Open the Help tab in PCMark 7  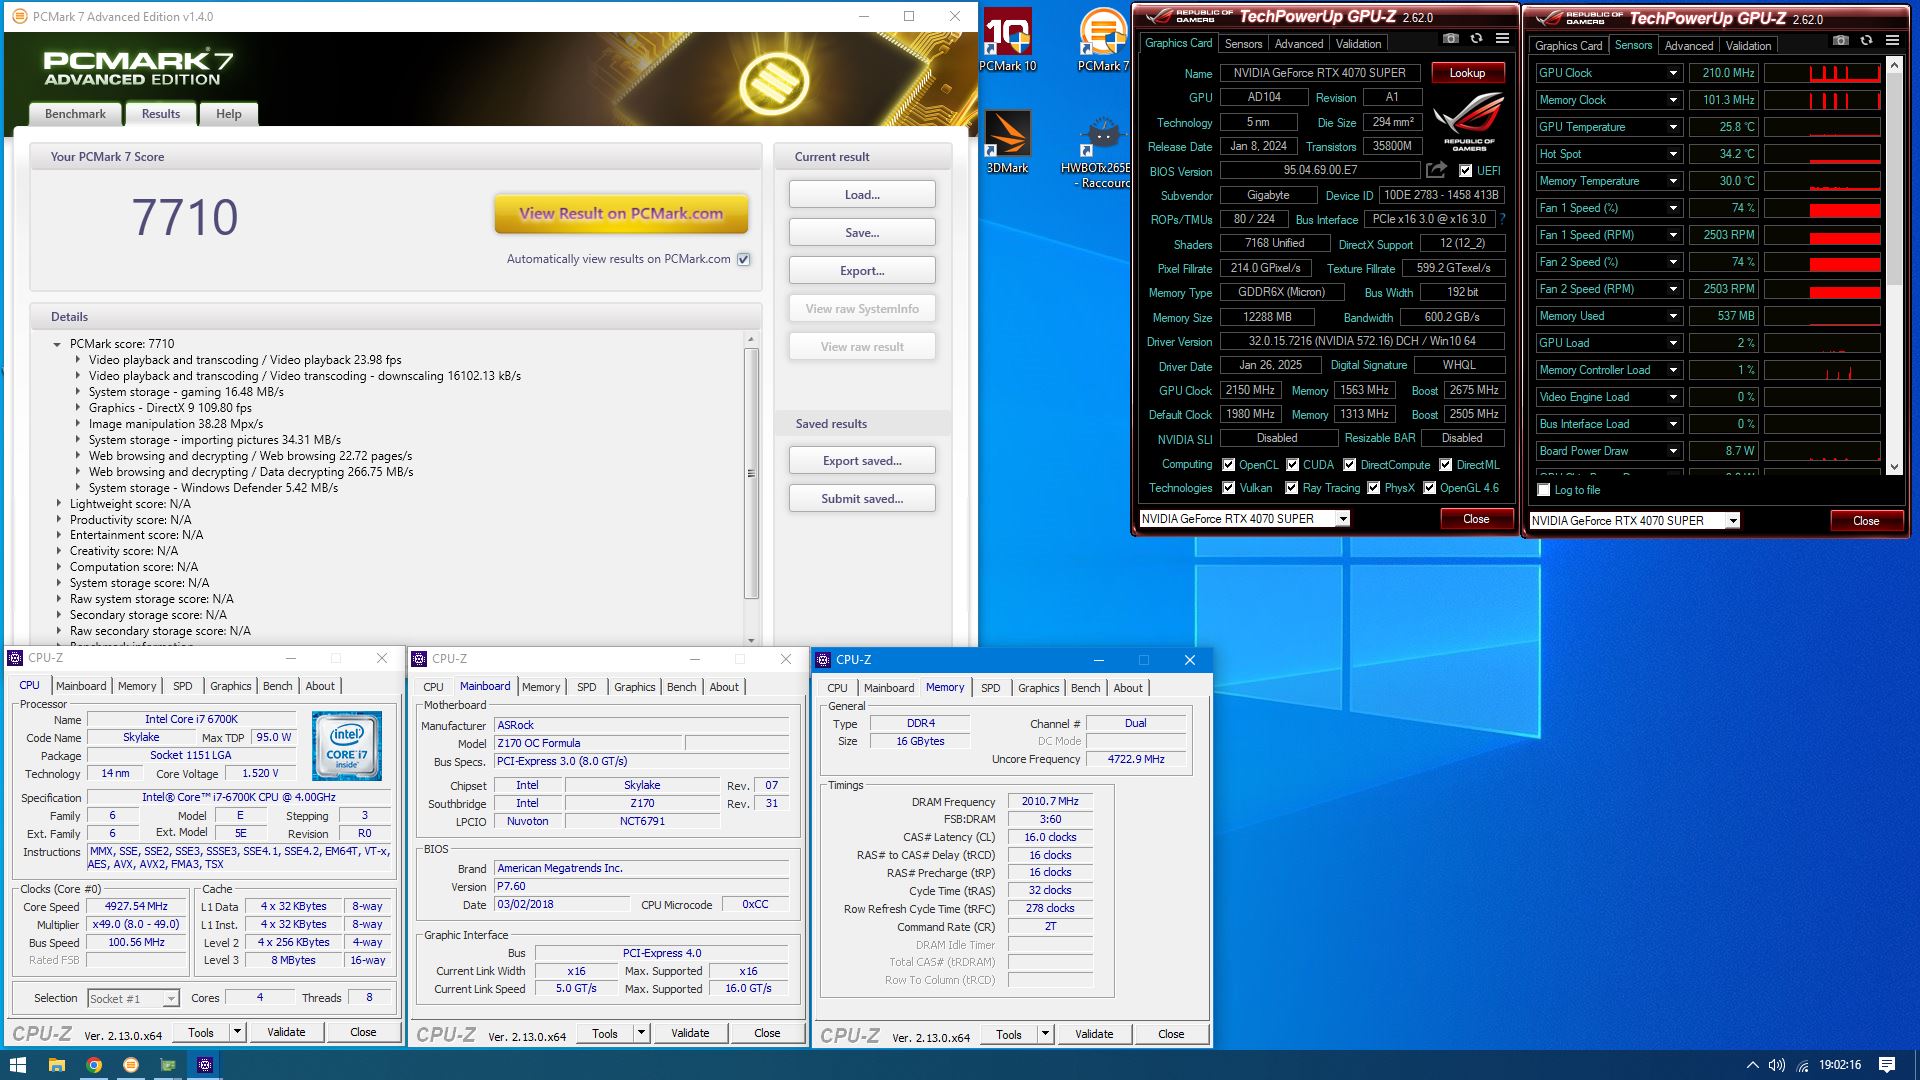(x=229, y=114)
